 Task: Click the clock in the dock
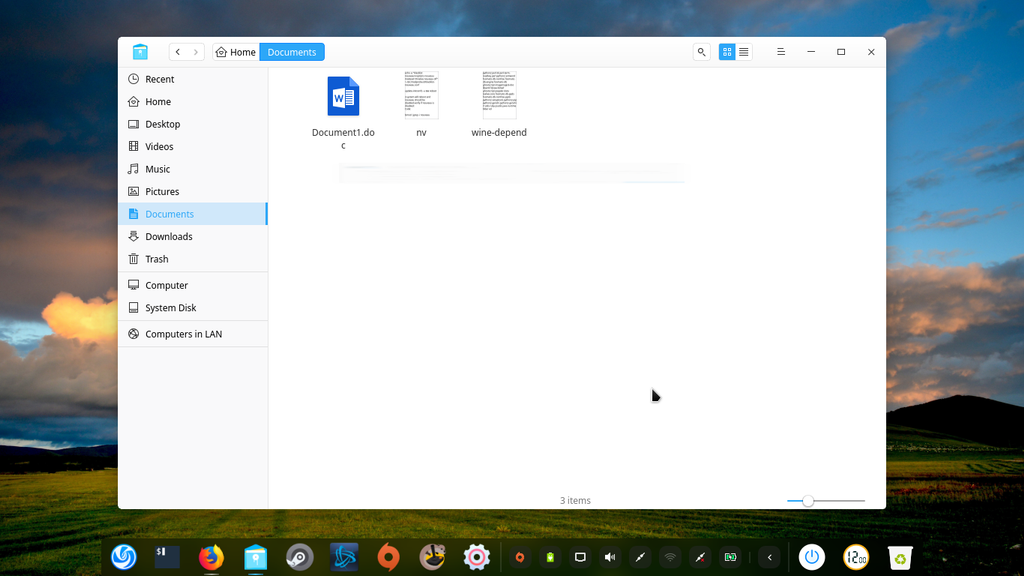pyautogui.click(x=856, y=557)
